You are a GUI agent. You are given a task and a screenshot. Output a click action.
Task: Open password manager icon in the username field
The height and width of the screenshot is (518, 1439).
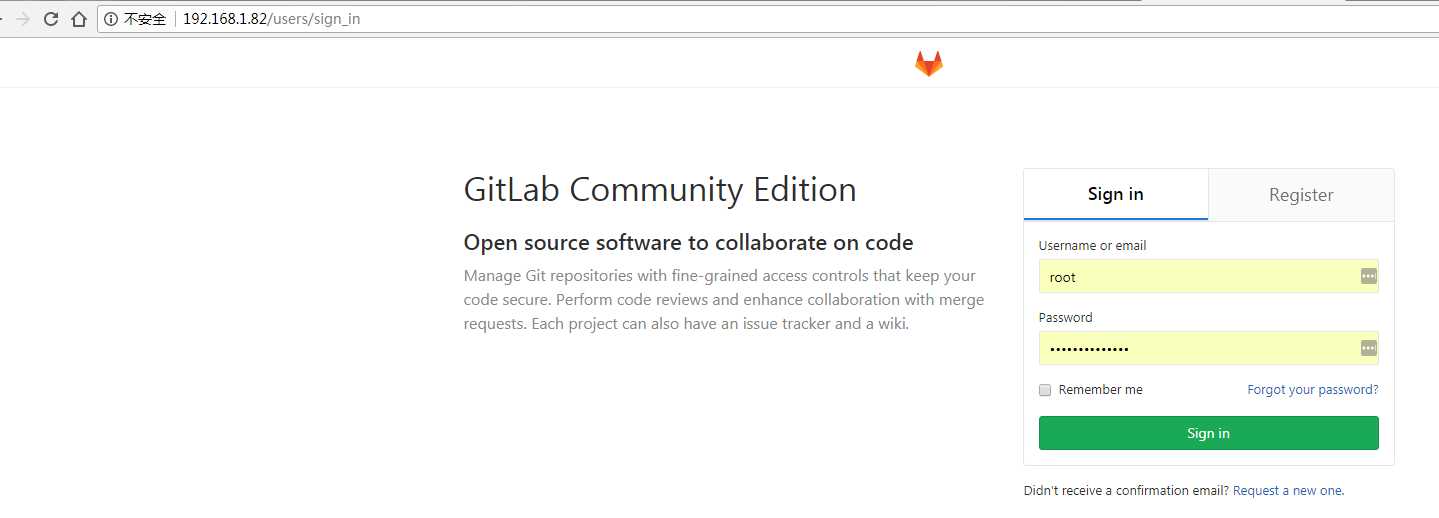click(x=1369, y=276)
